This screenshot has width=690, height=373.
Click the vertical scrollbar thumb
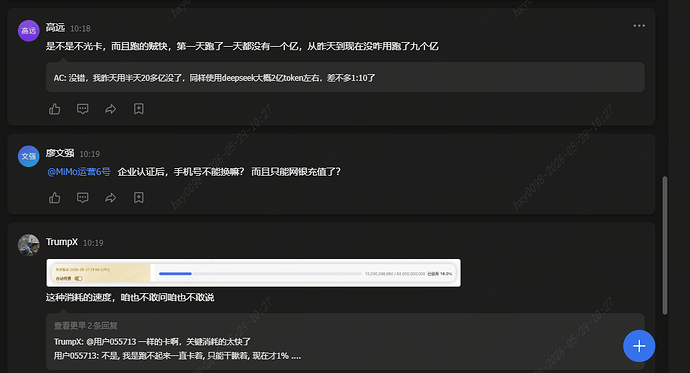(665, 245)
